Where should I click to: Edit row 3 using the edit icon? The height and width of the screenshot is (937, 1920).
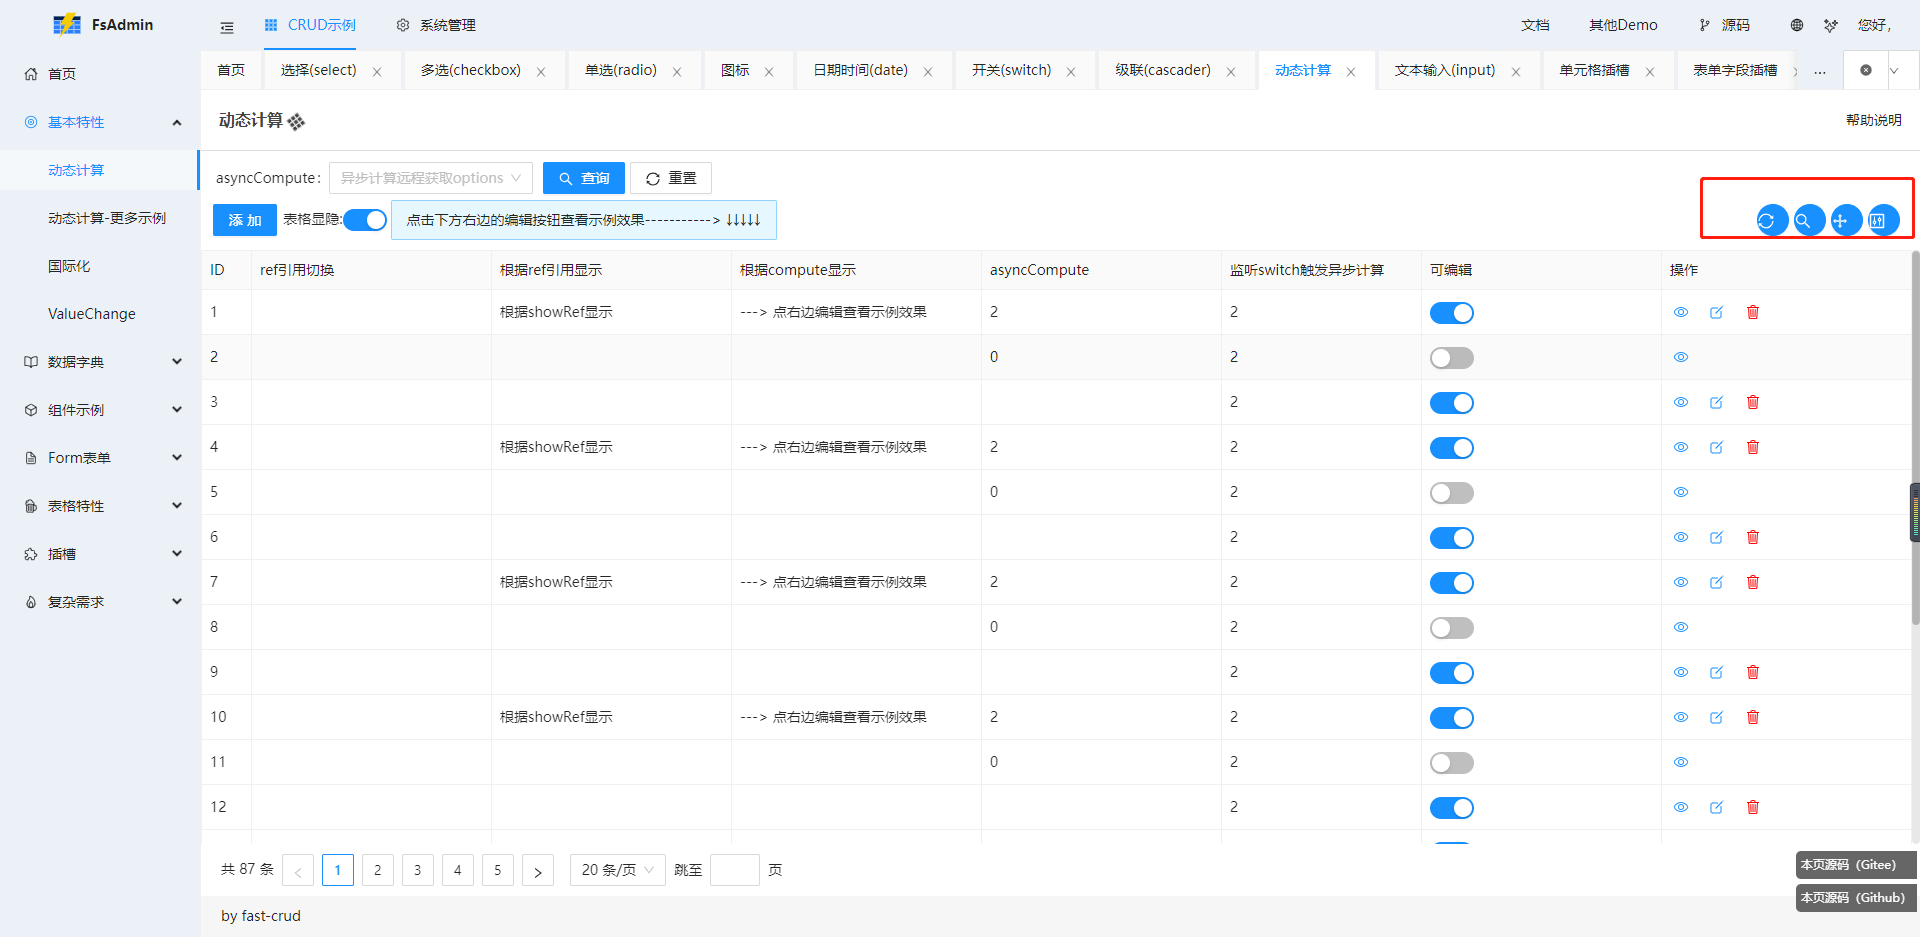(1717, 402)
